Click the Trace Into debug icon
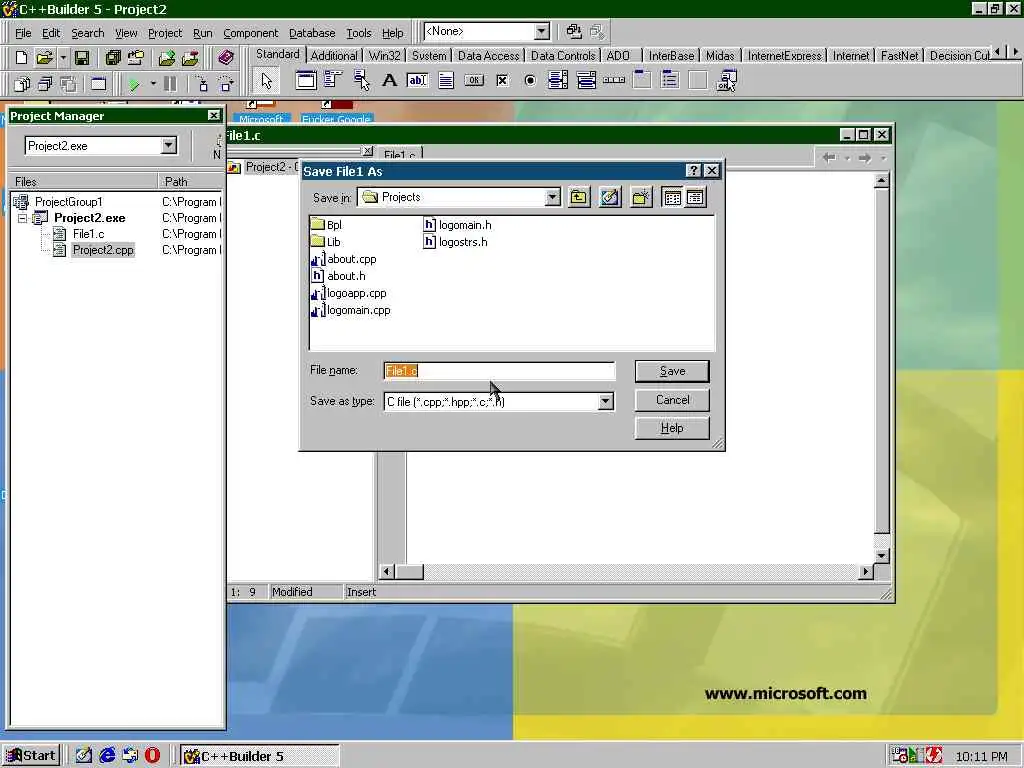 202,84
